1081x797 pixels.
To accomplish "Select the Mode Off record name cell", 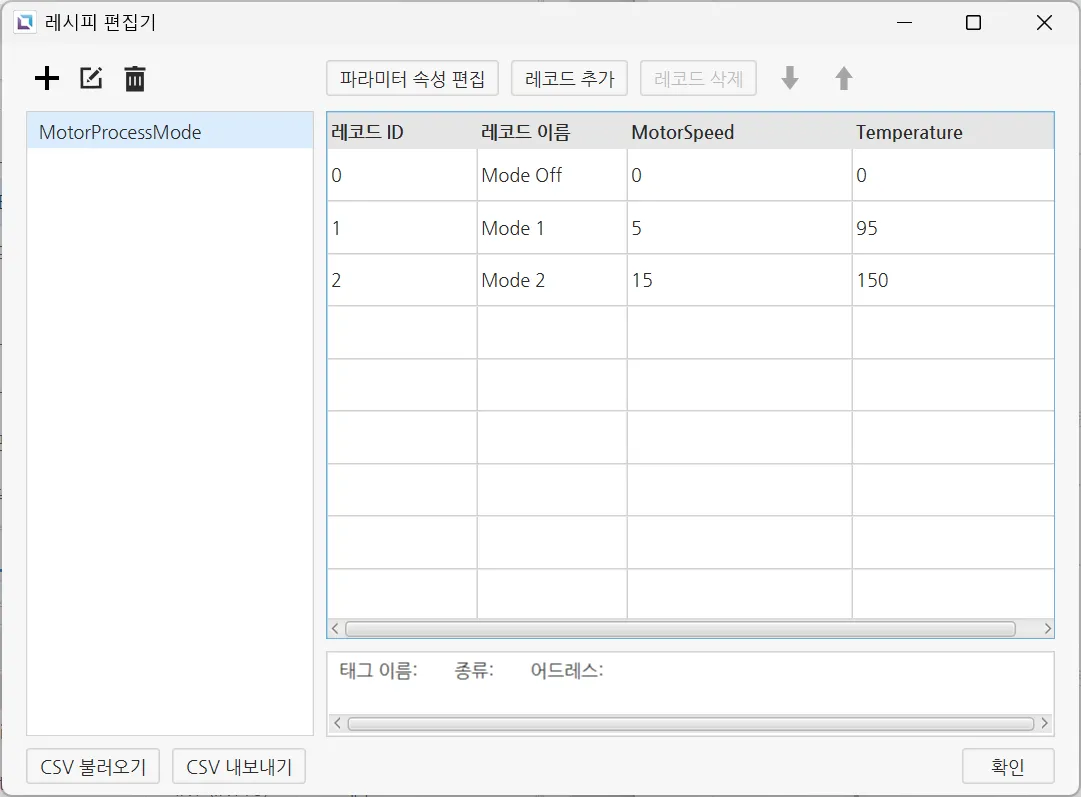I will 552,176.
